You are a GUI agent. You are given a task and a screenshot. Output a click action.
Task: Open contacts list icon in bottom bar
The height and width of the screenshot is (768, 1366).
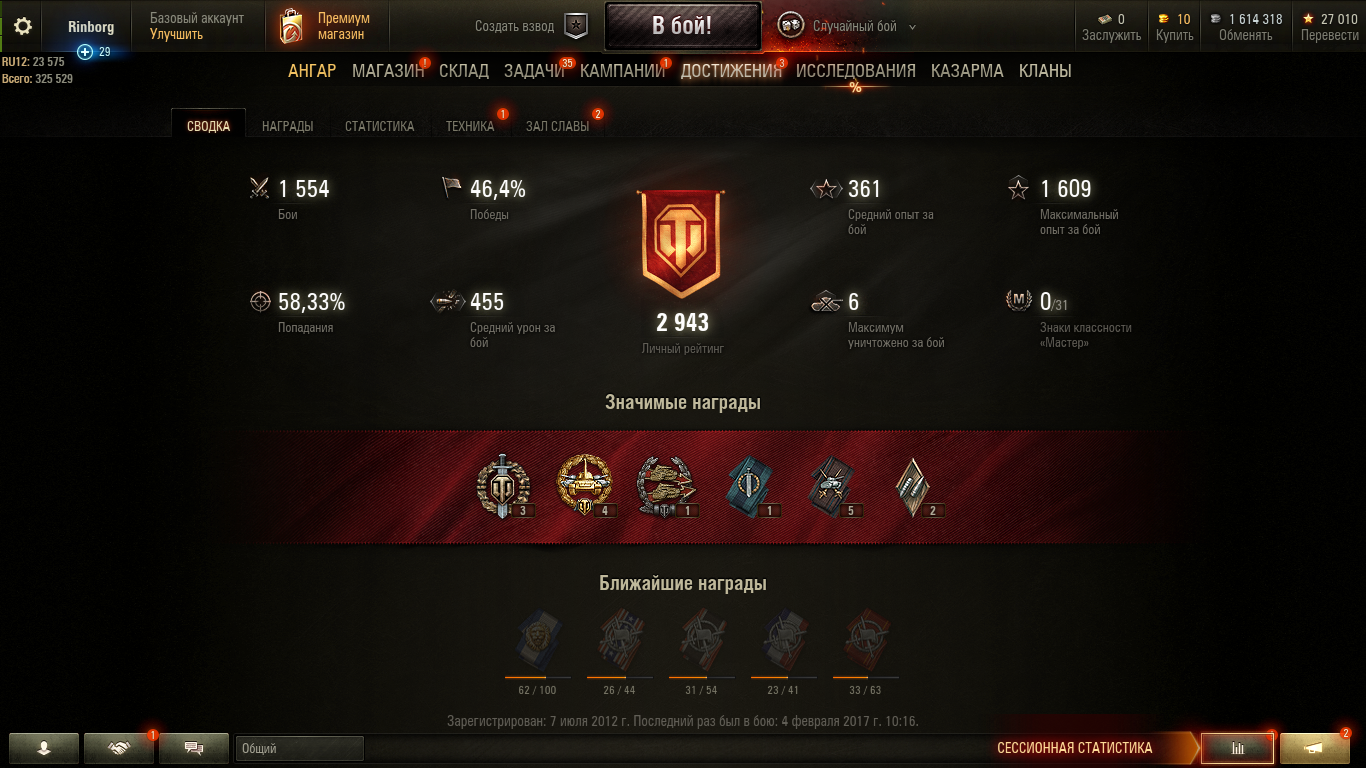tap(44, 748)
